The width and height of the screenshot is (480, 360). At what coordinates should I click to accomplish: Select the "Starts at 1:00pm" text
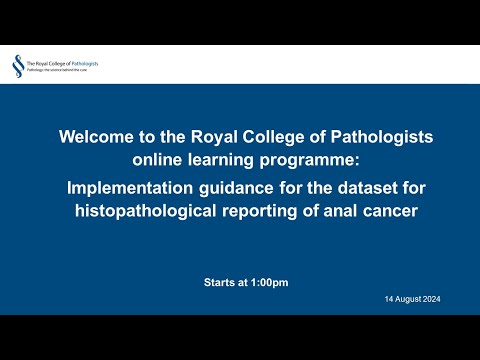click(x=246, y=282)
